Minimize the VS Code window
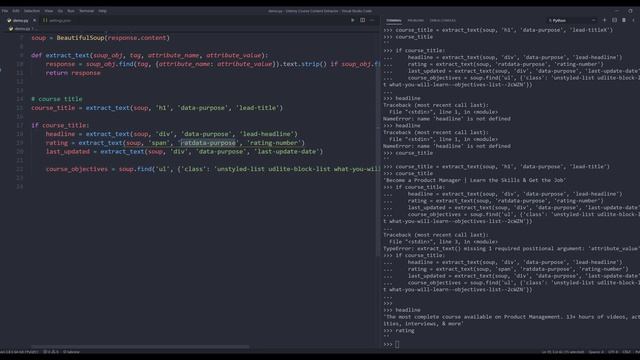 coord(617,11)
